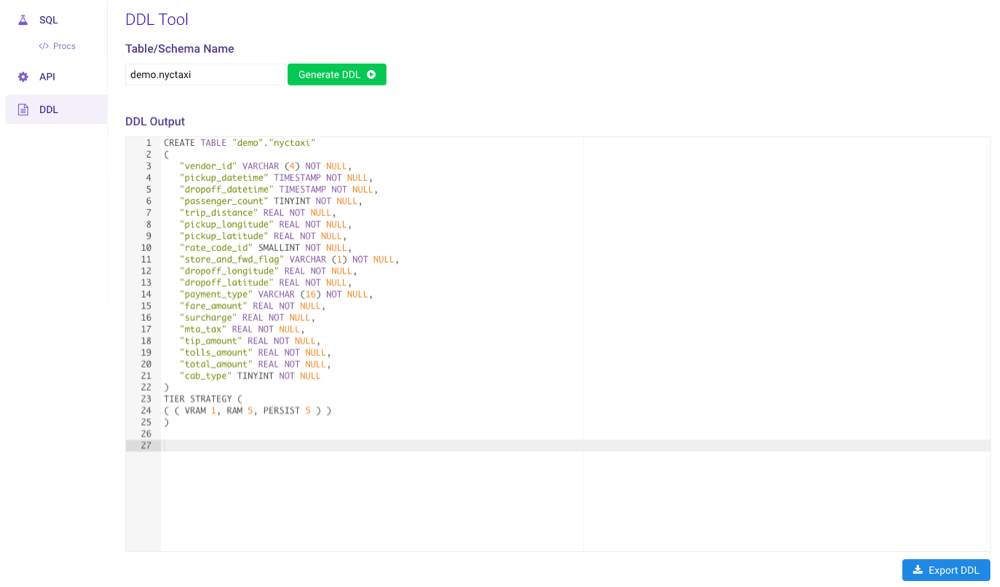The height and width of the screenshot is (587, 1000).
Task: Click the Export DDL button
Action: [x=945, y=569]
